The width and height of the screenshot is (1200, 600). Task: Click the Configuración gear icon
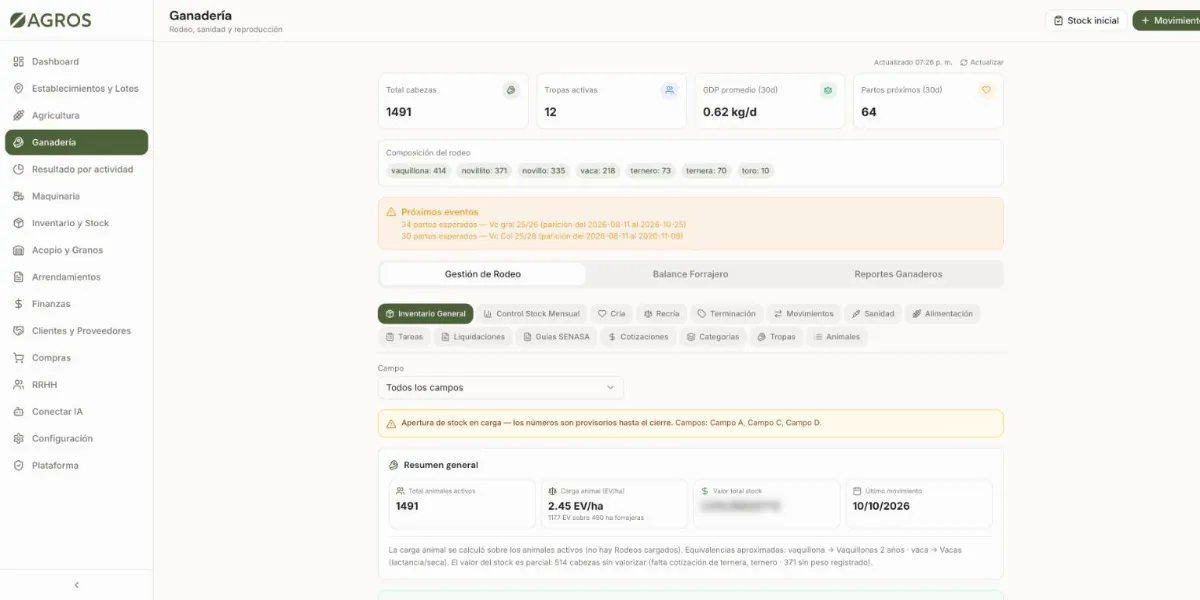[x=18, y=439]
